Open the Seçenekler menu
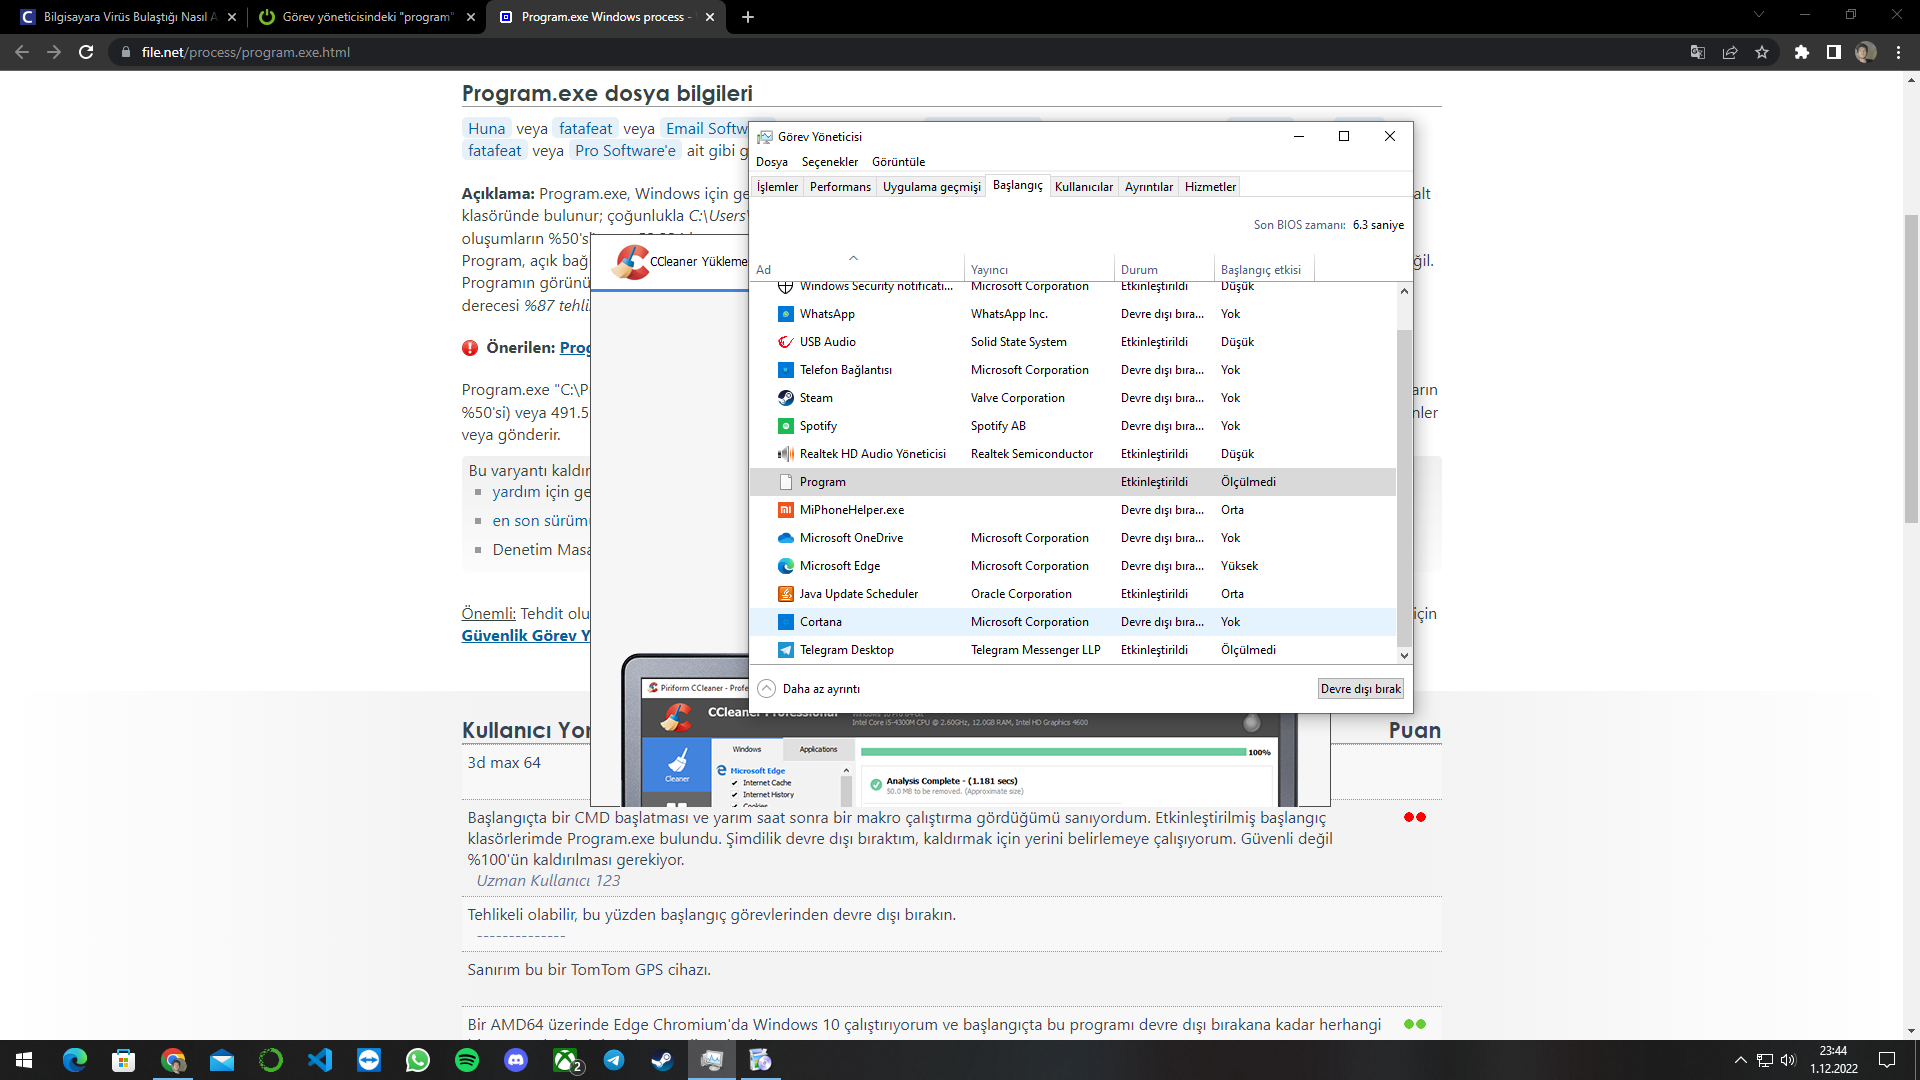The width and height of the screenshot is (1920, 1080). pyautogui.click(x=829, y=162)
